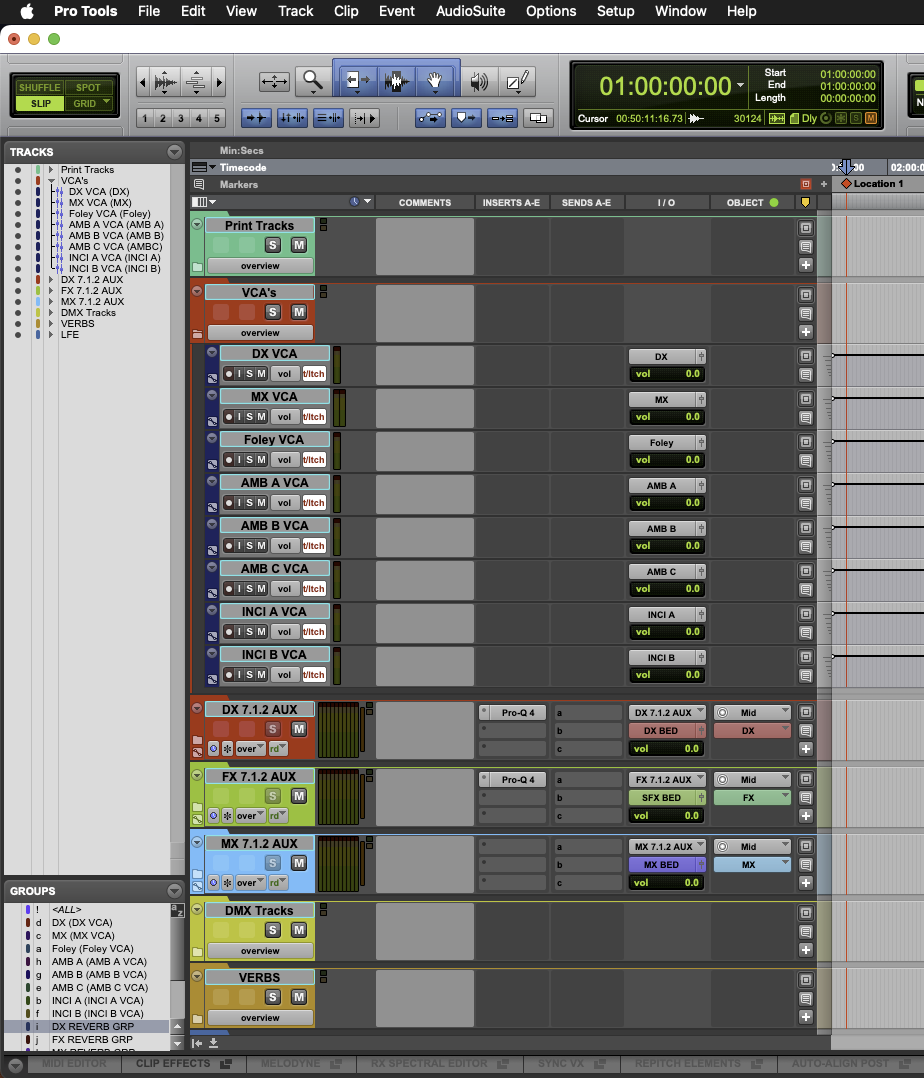Toggle Markers Follow Edit icon

coord(466,118)
